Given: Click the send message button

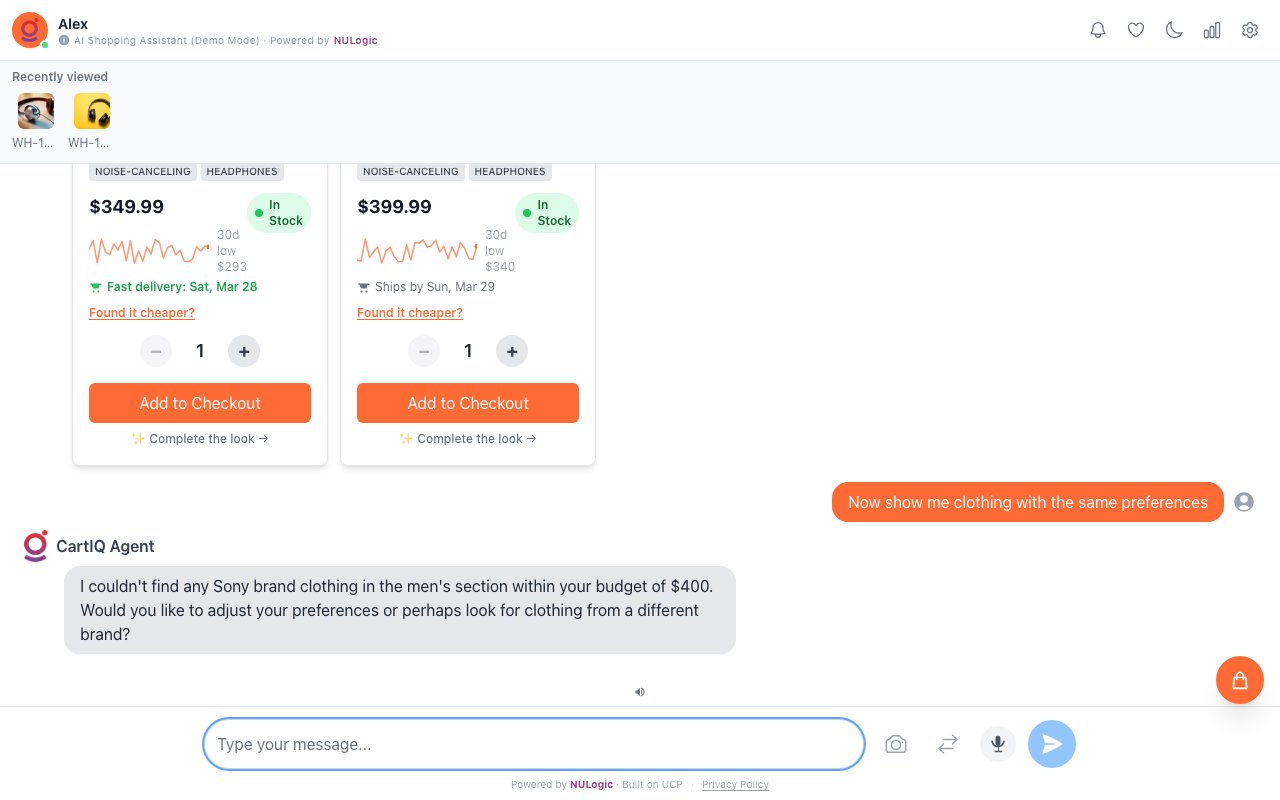Looking at the screenshot, I should coord(1052,744).
